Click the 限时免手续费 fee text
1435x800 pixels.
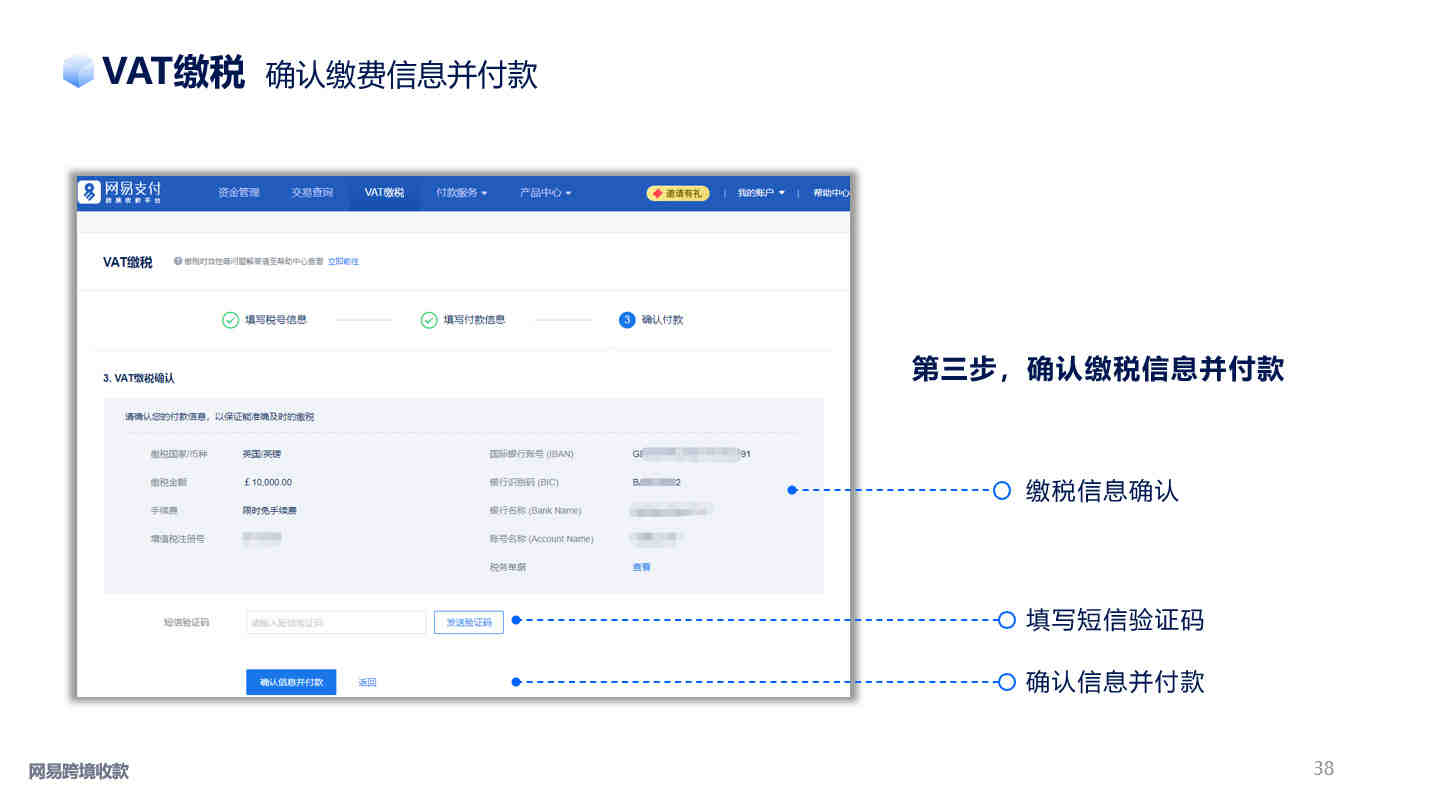coord(270,510)
